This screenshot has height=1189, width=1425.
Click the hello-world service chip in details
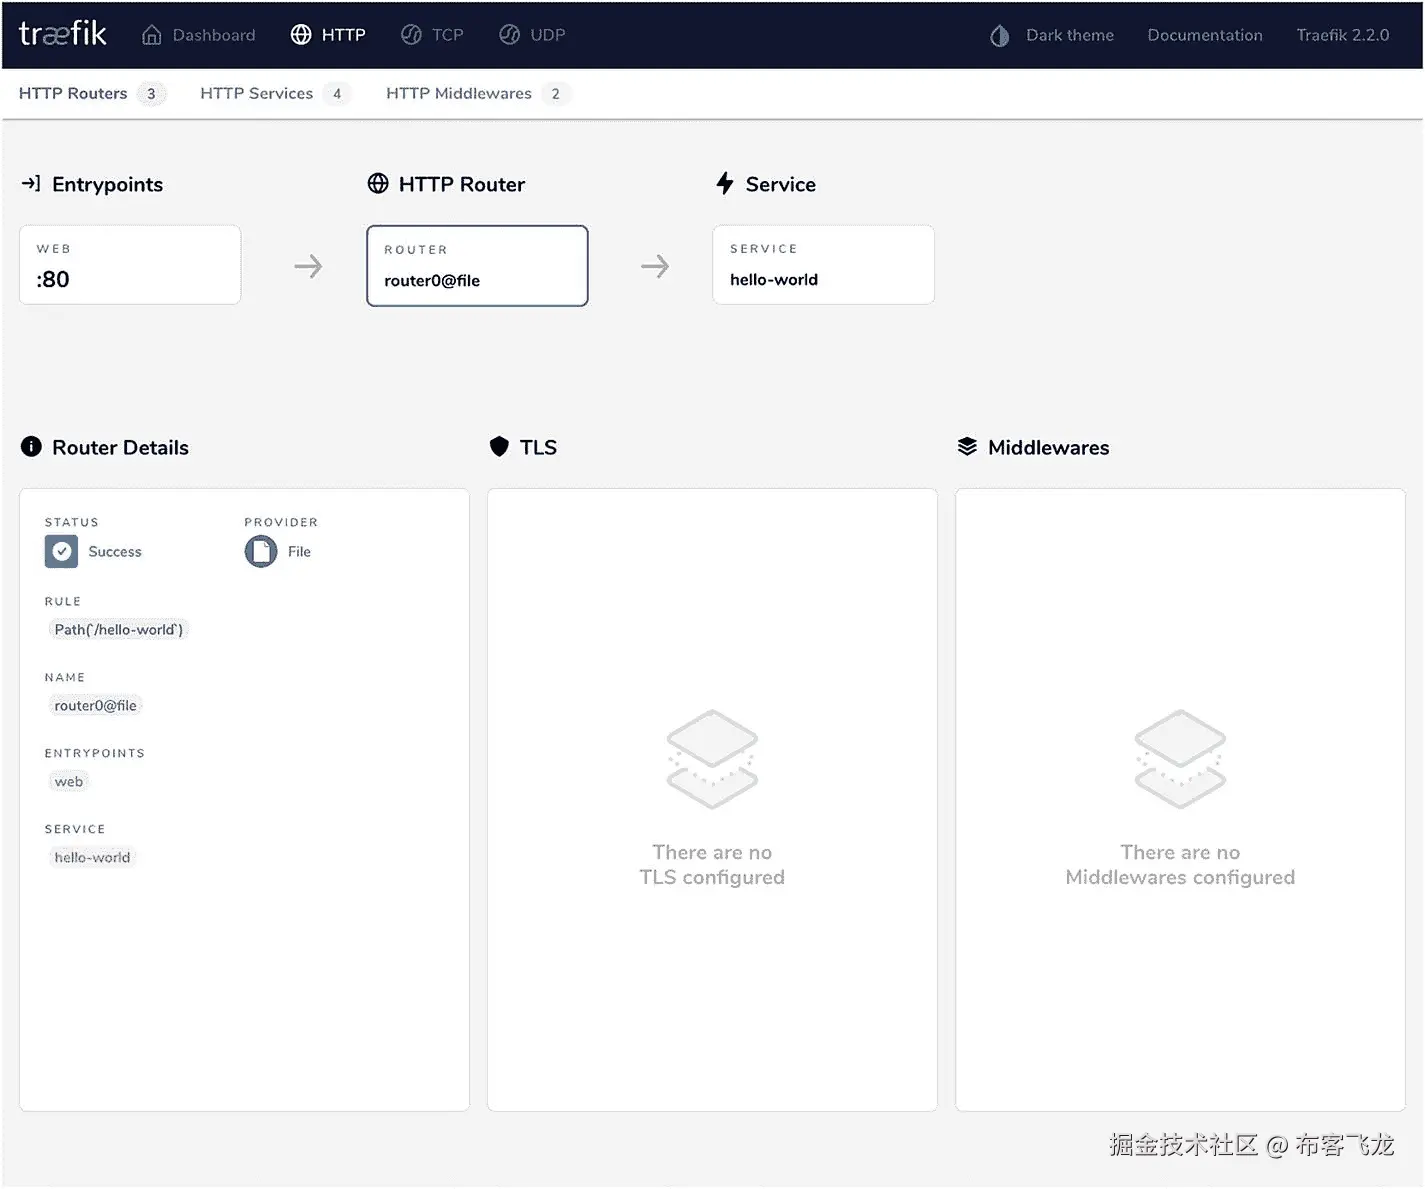(x=92, y=858)
